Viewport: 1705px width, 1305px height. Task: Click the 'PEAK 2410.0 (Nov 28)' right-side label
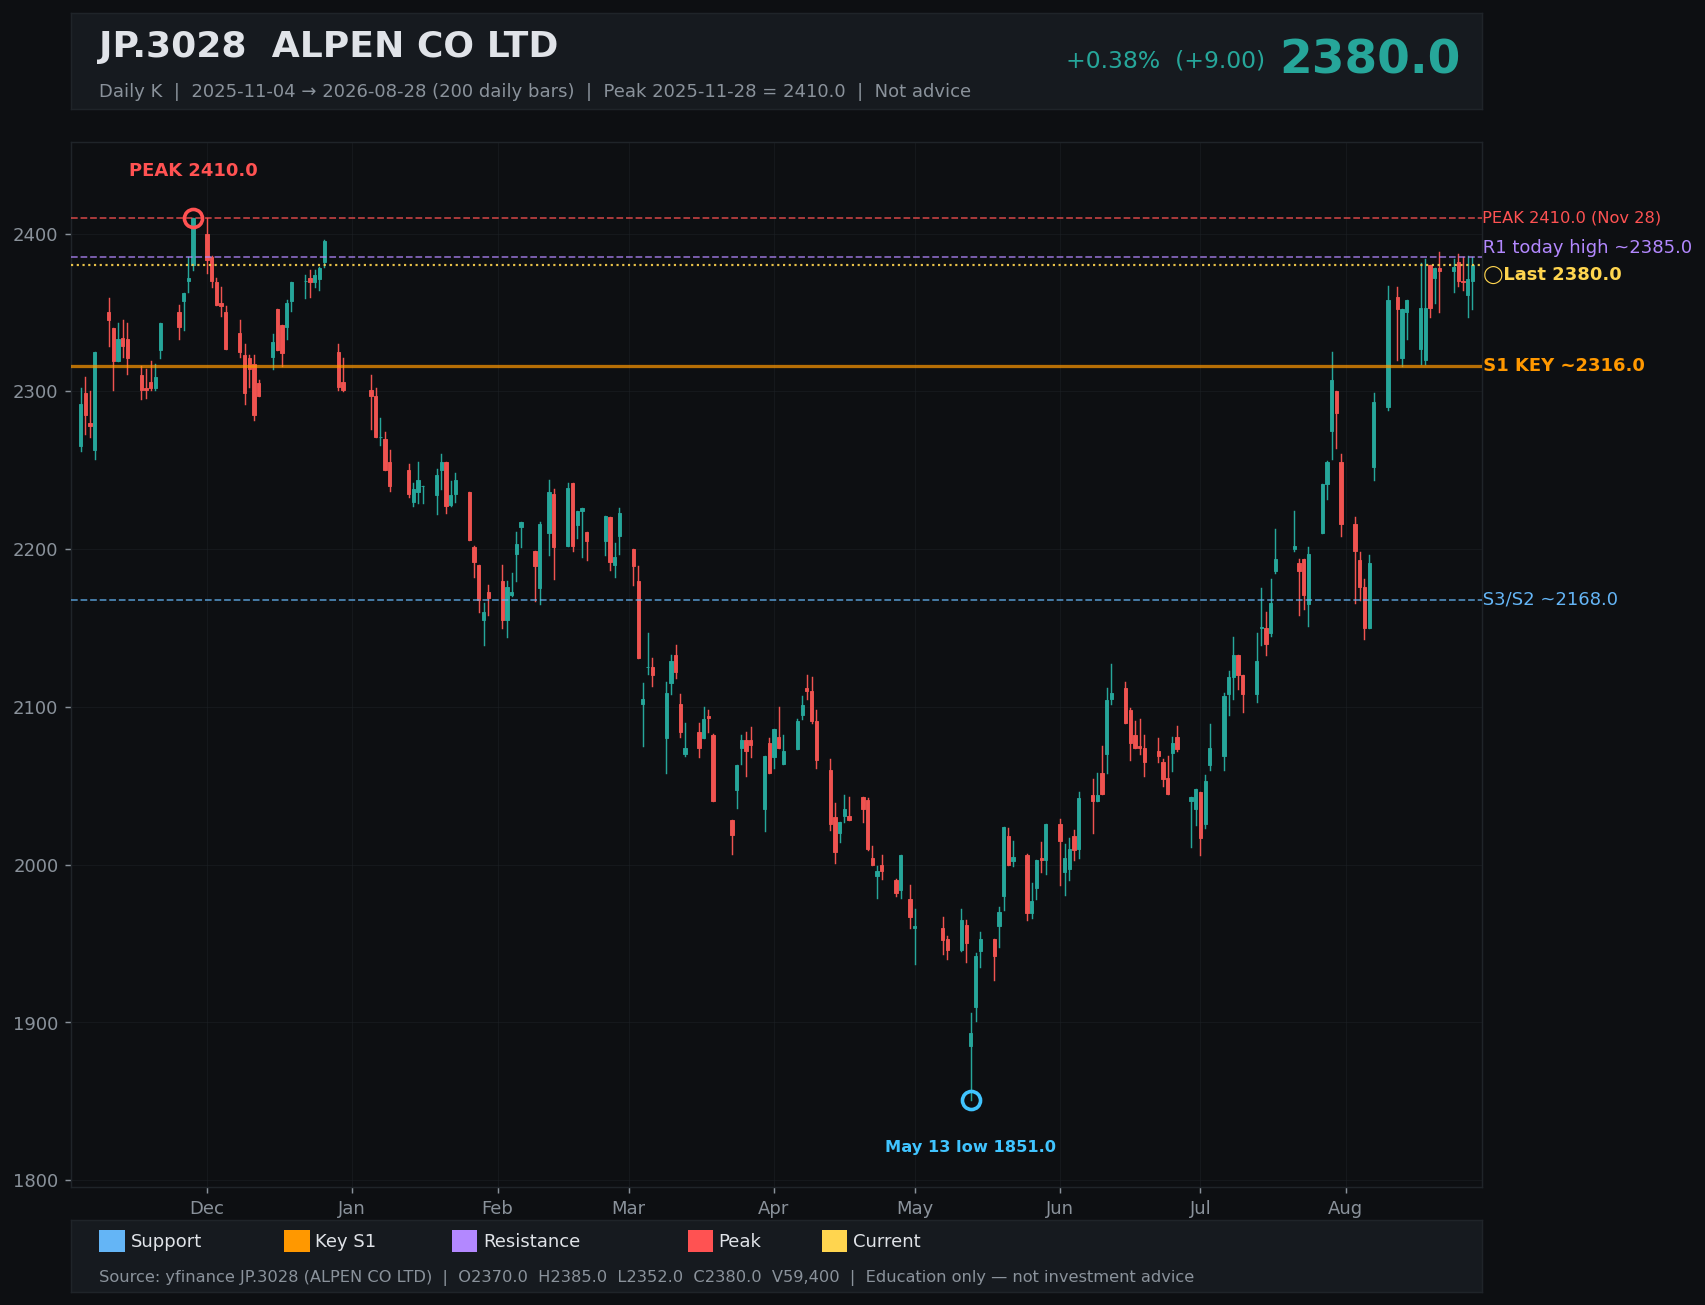point(1571,218)
